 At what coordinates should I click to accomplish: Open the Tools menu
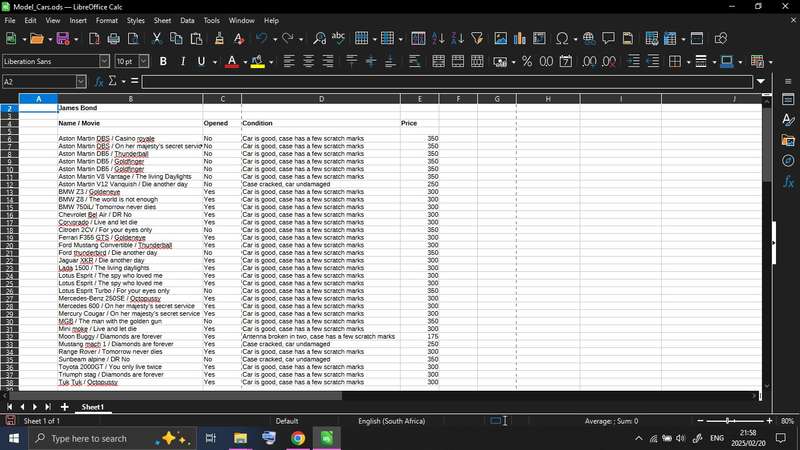[211, 20]
